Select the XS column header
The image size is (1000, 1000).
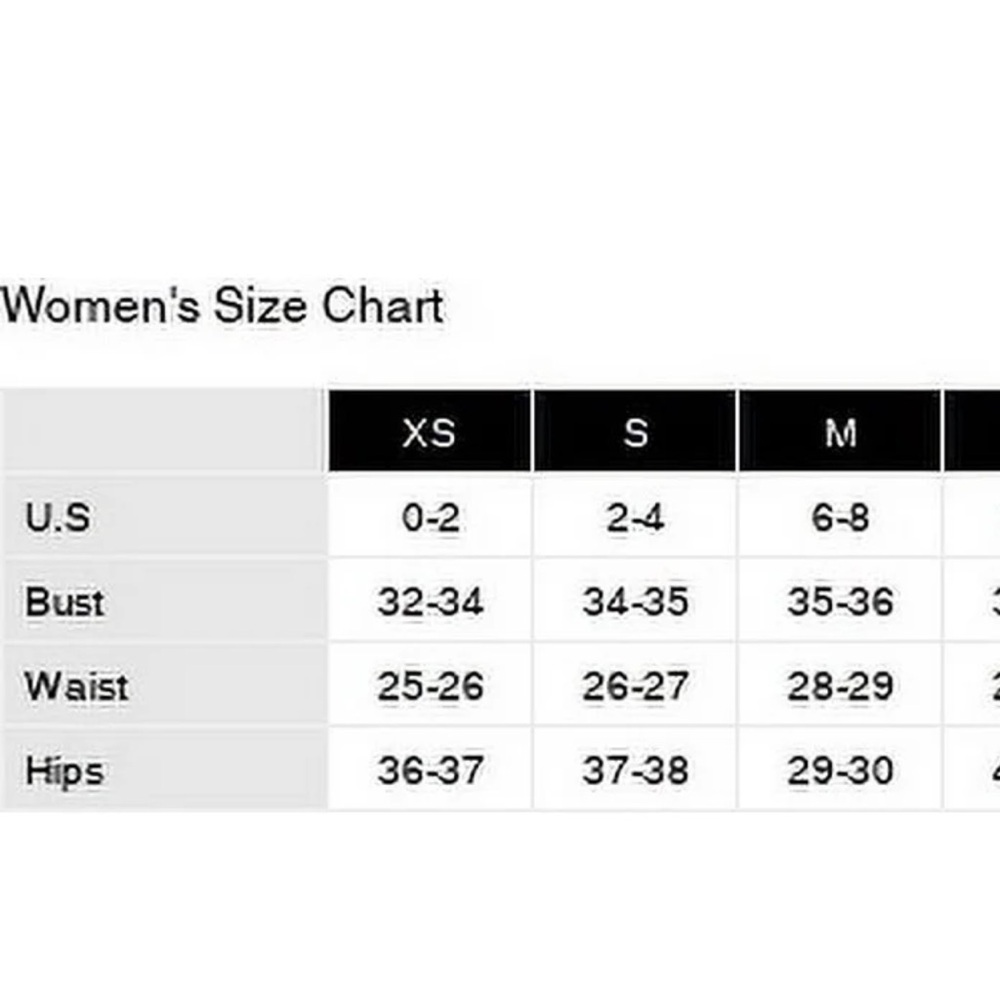coord(429,433)
